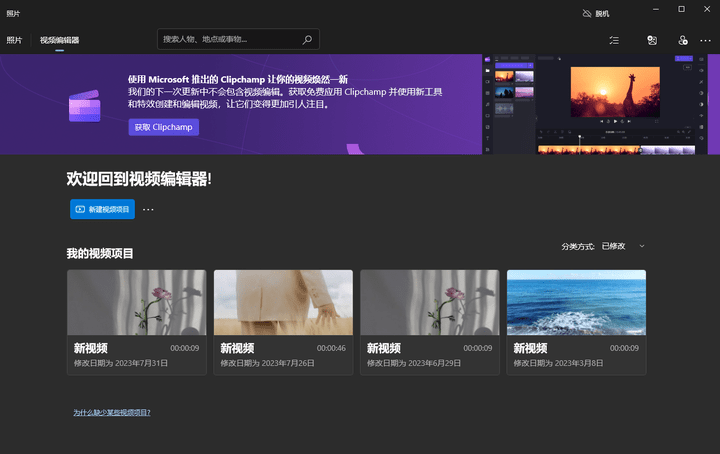Close the Photos window
Viewport: 720px width, 454px height.
click(707, 9)
